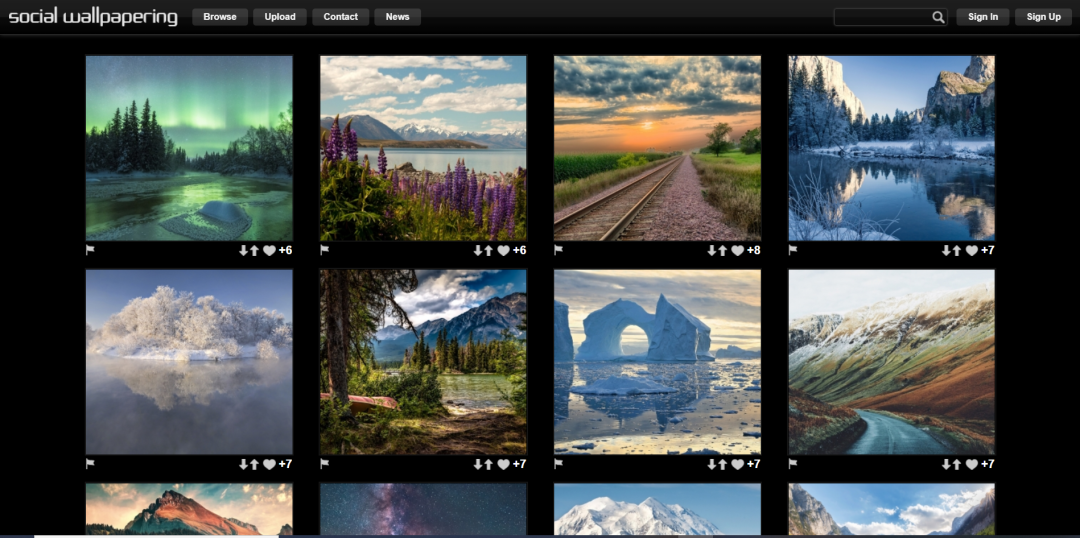
Task: Flag the railroad sunset wallpaper
Action: click(559, 250)
